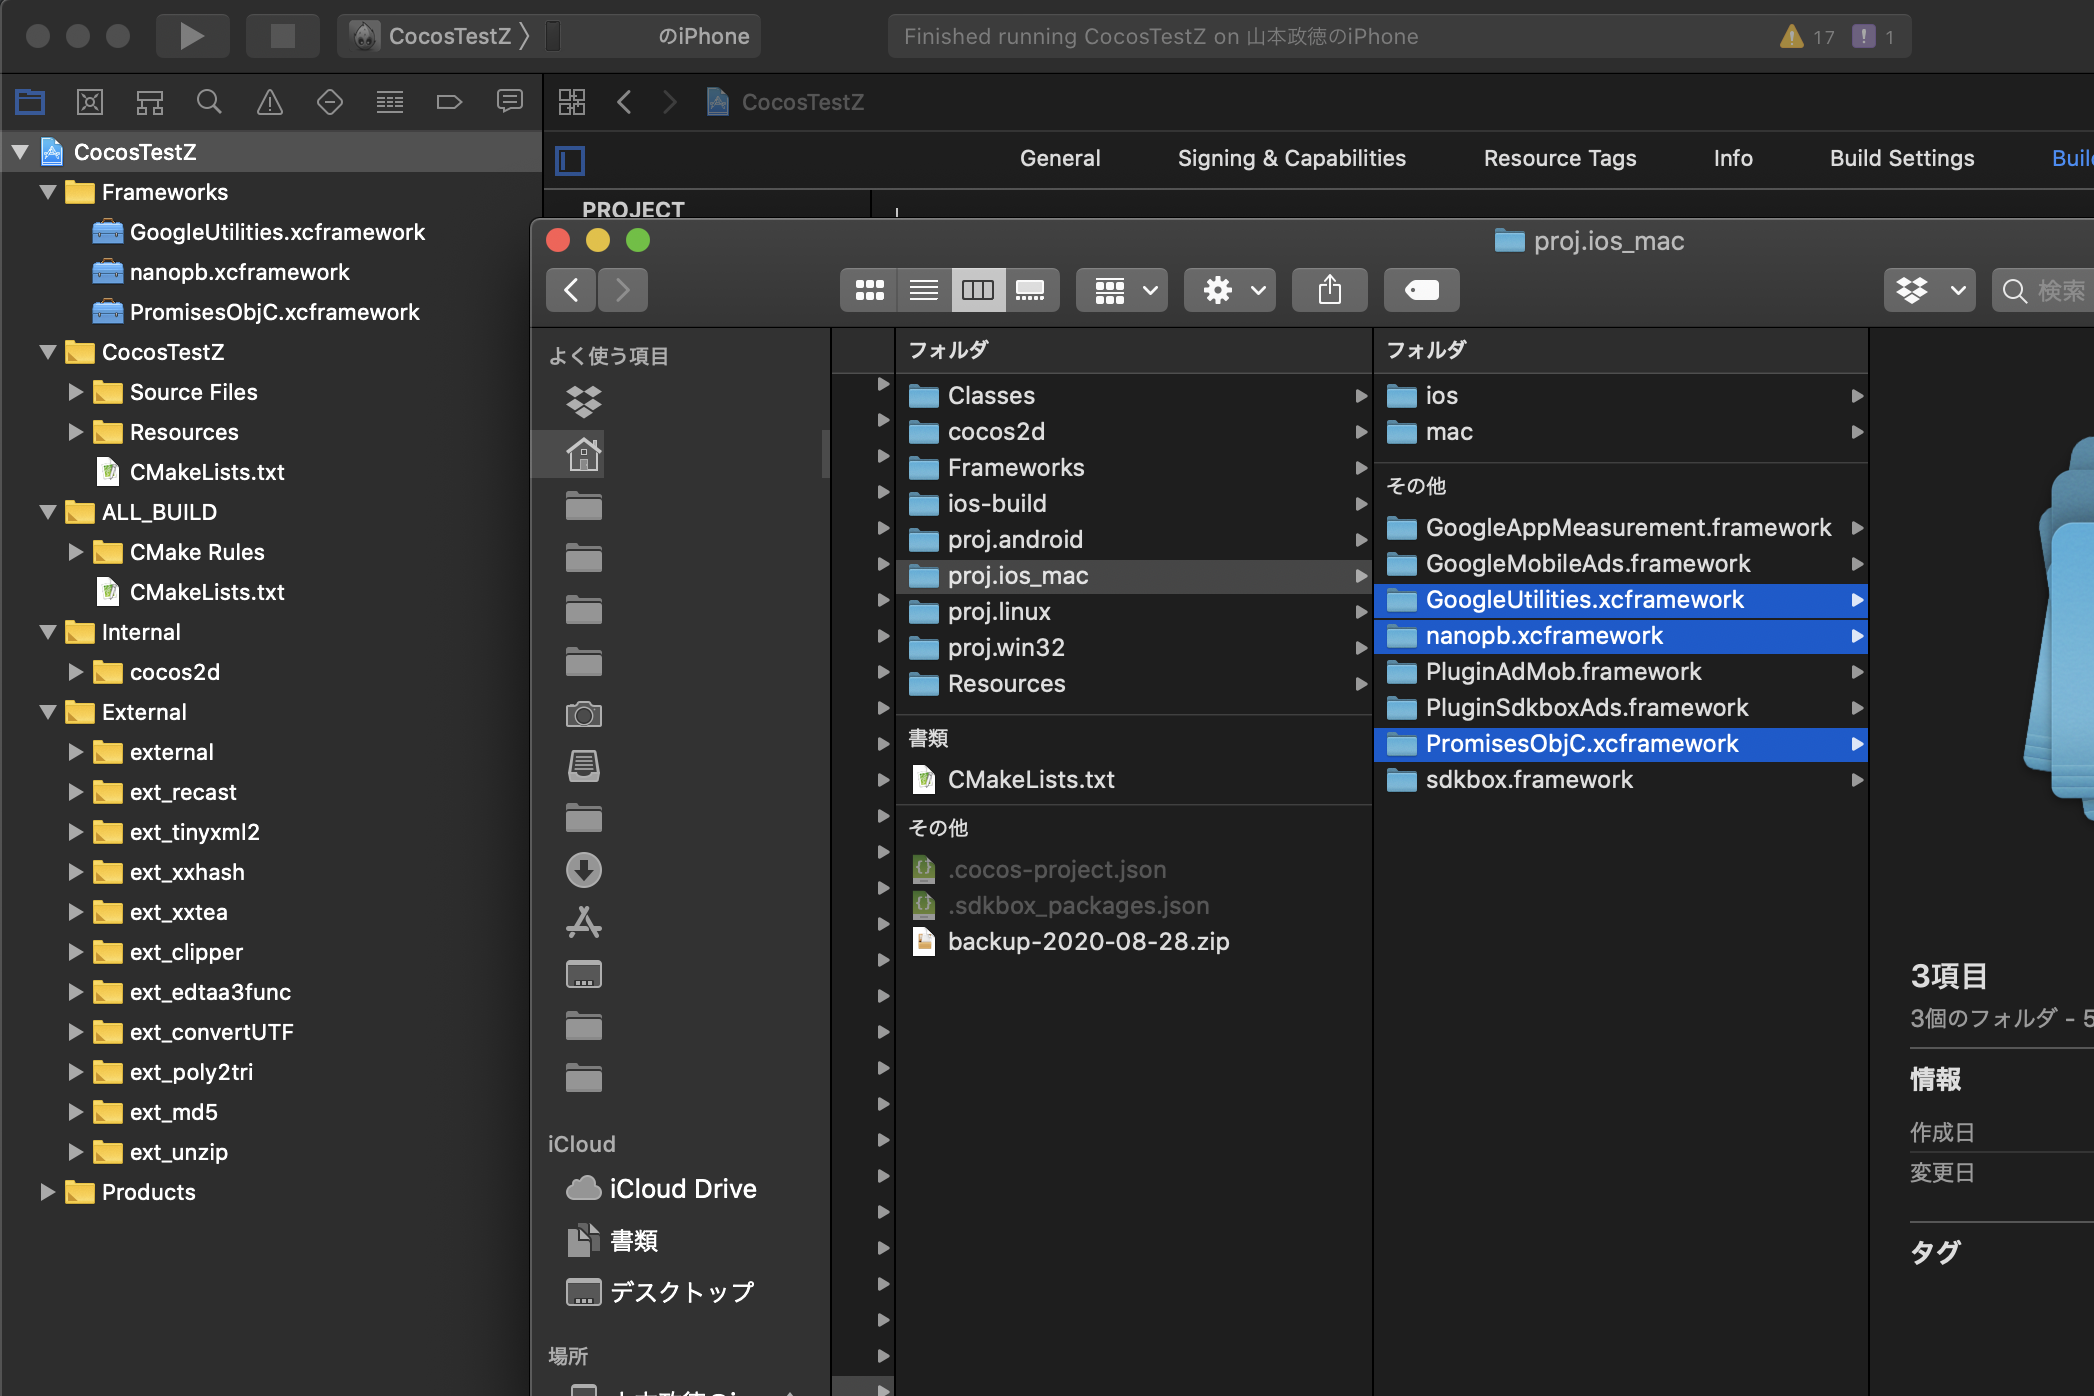Select nanopb.xcframework in Xcode navigator
Viewport: 2094px width, 1396px height.
(x=239, y=272)
